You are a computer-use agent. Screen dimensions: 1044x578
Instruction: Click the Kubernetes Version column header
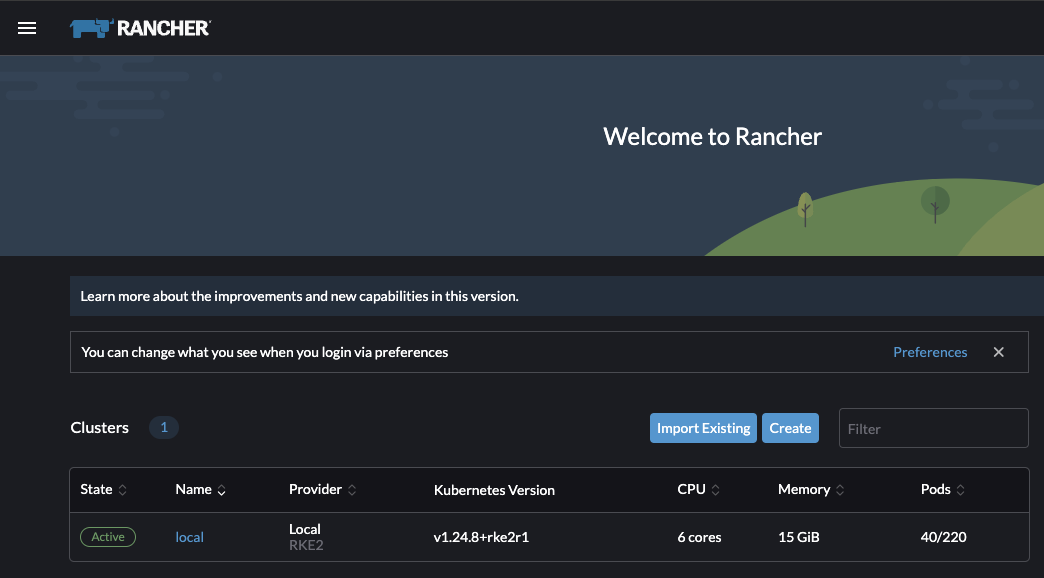494,490
